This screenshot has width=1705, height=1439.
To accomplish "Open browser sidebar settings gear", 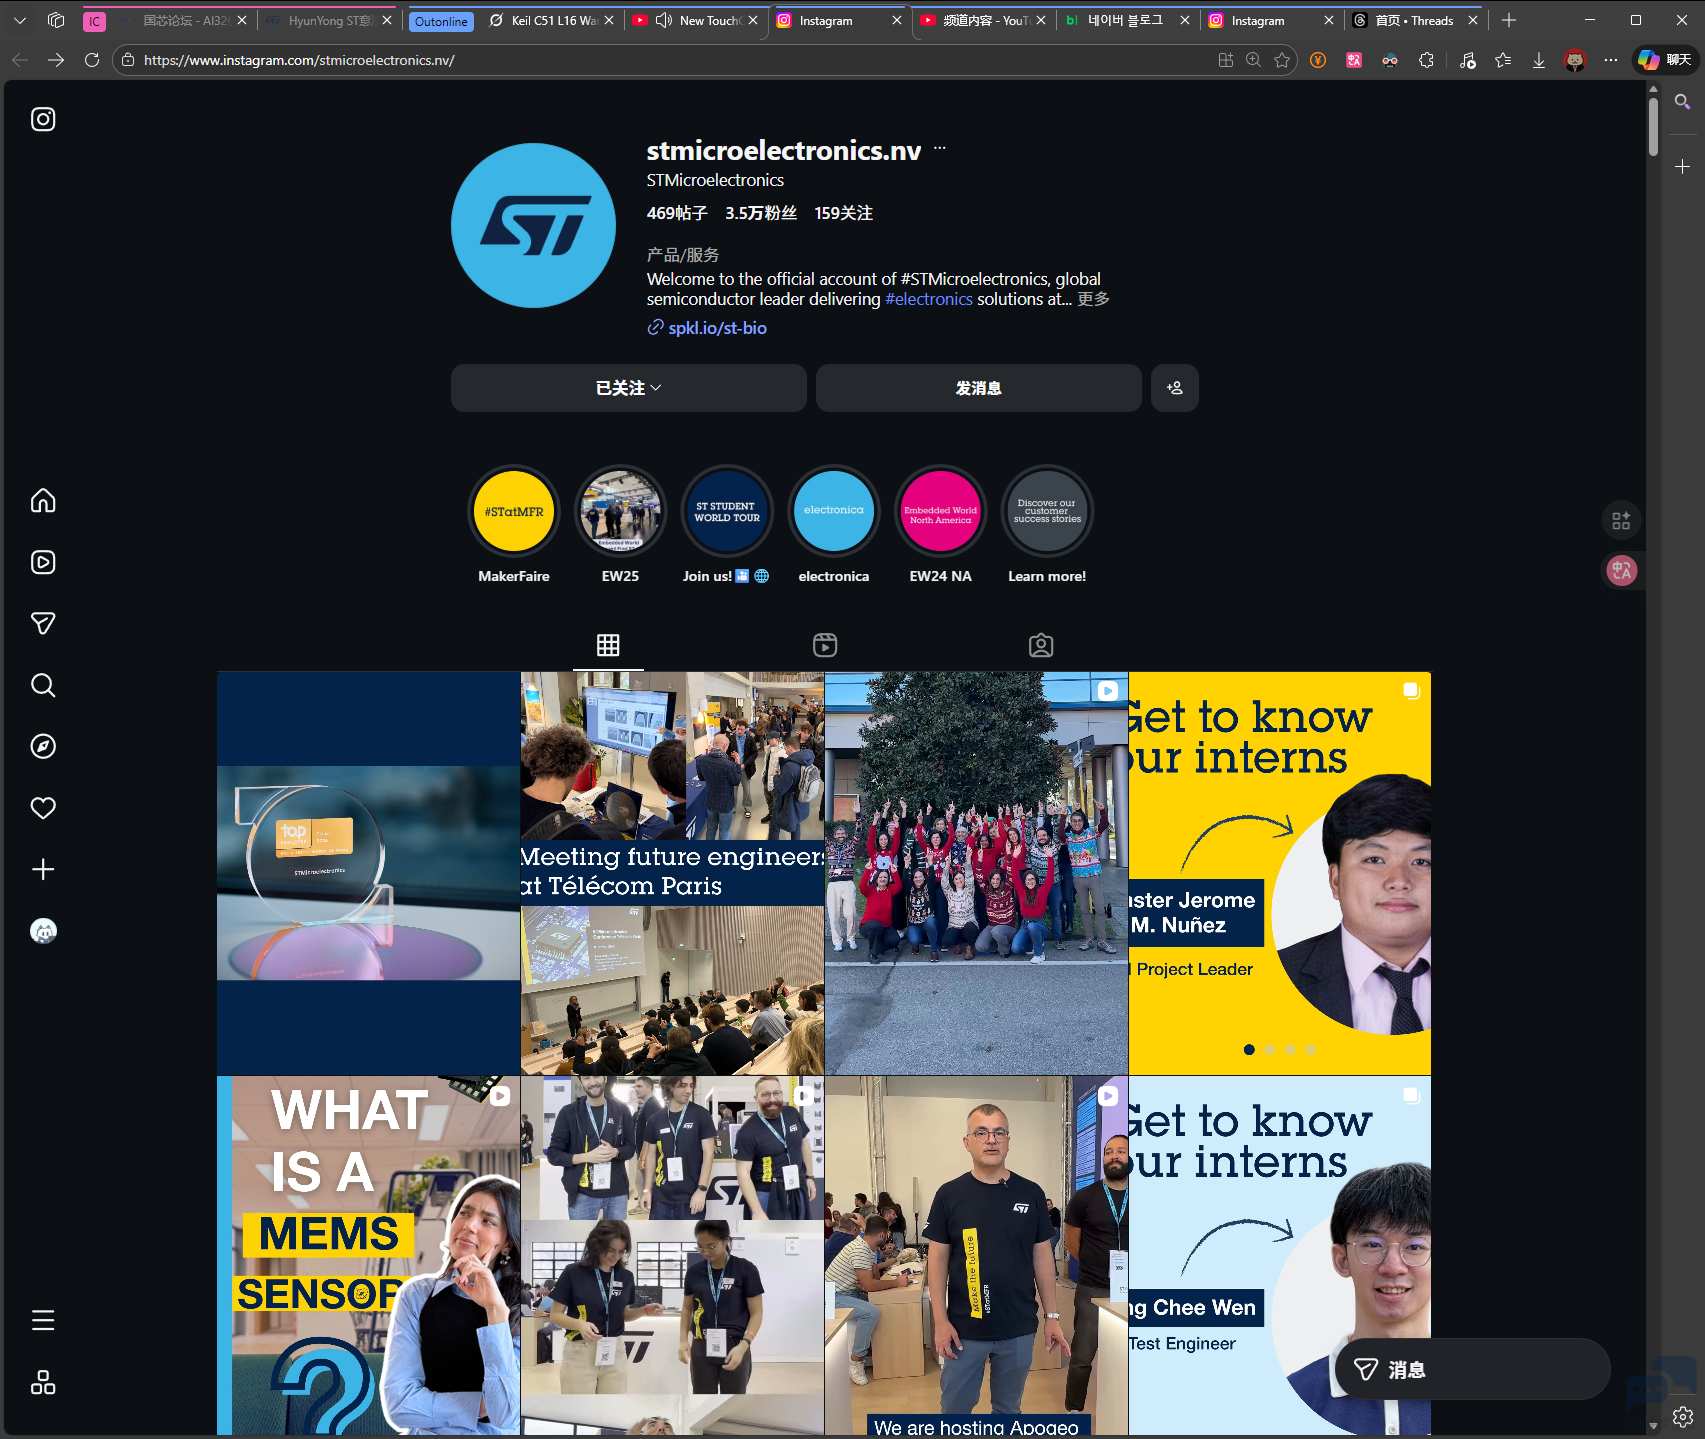I will coord(1683,1417).
